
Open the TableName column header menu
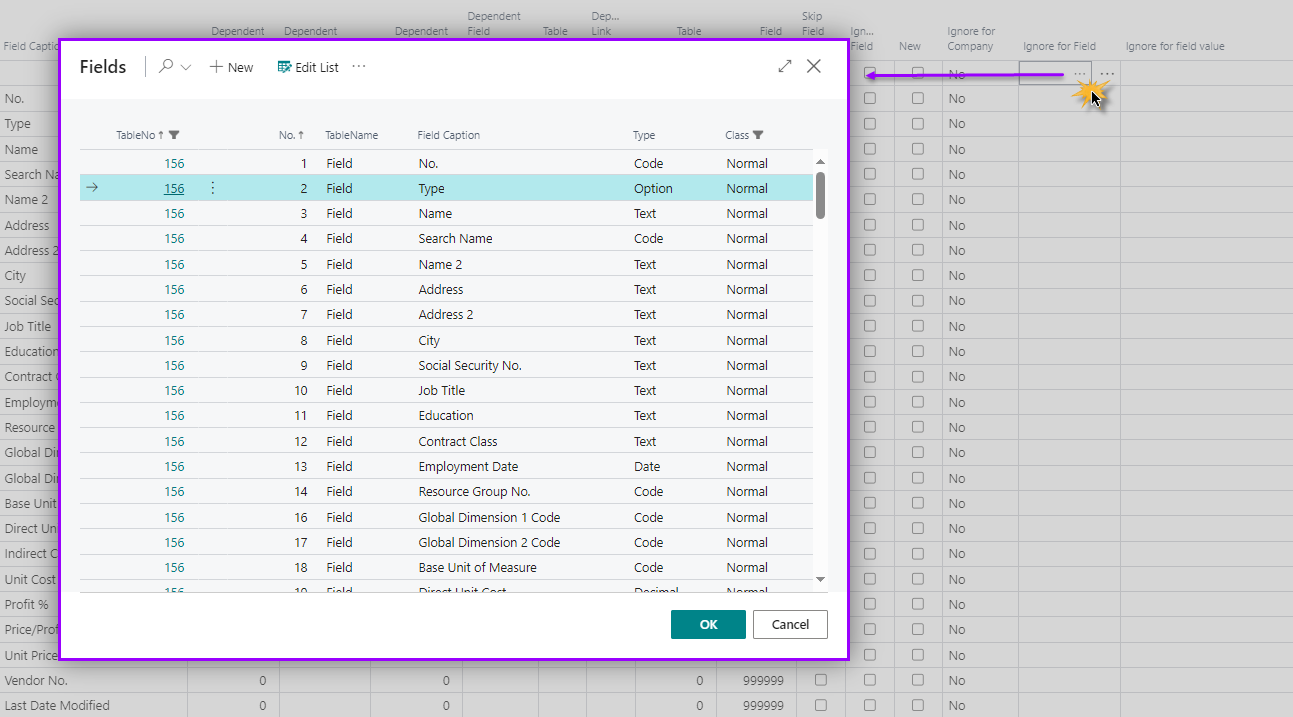(x=352, y=135)
